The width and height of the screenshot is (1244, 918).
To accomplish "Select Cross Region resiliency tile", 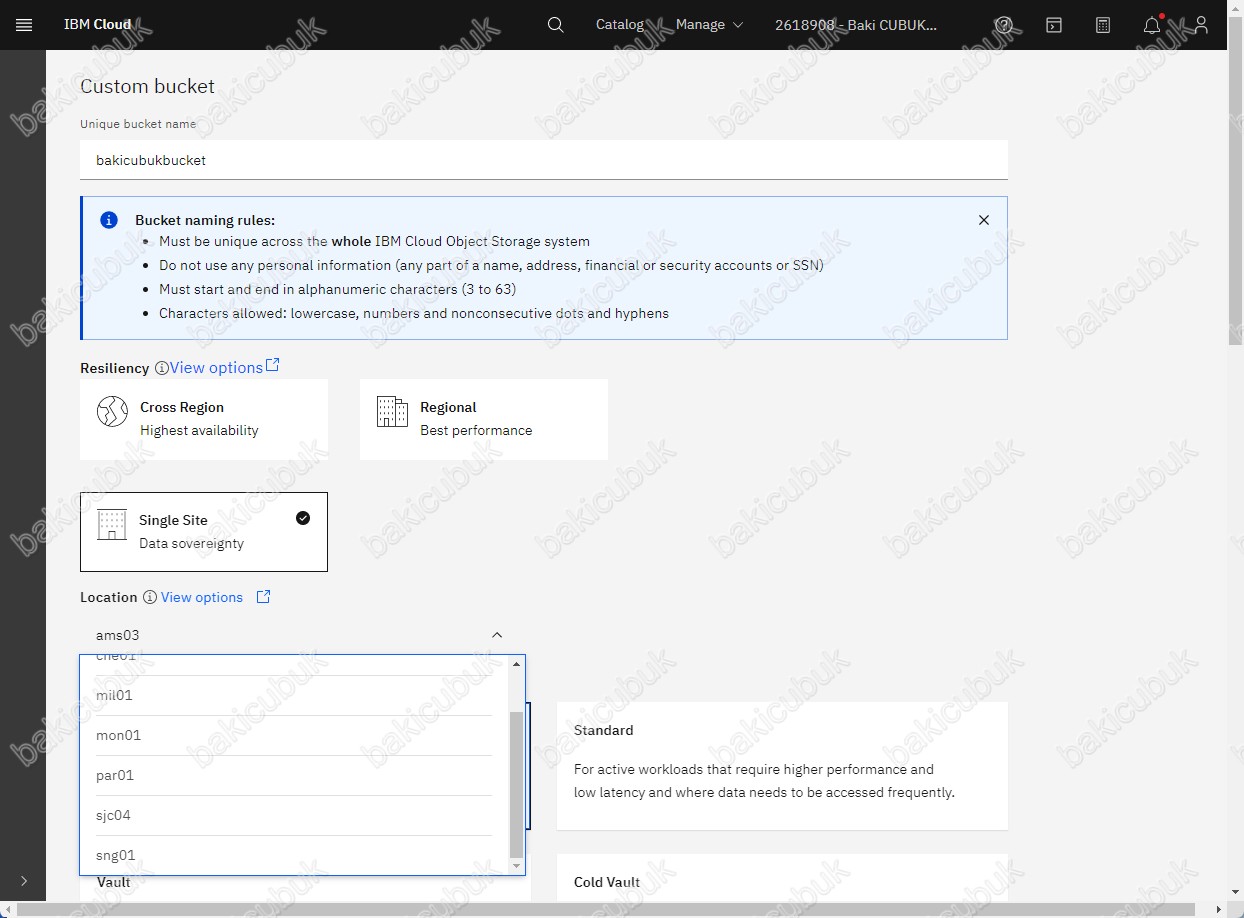I will (x=204, y=419).
